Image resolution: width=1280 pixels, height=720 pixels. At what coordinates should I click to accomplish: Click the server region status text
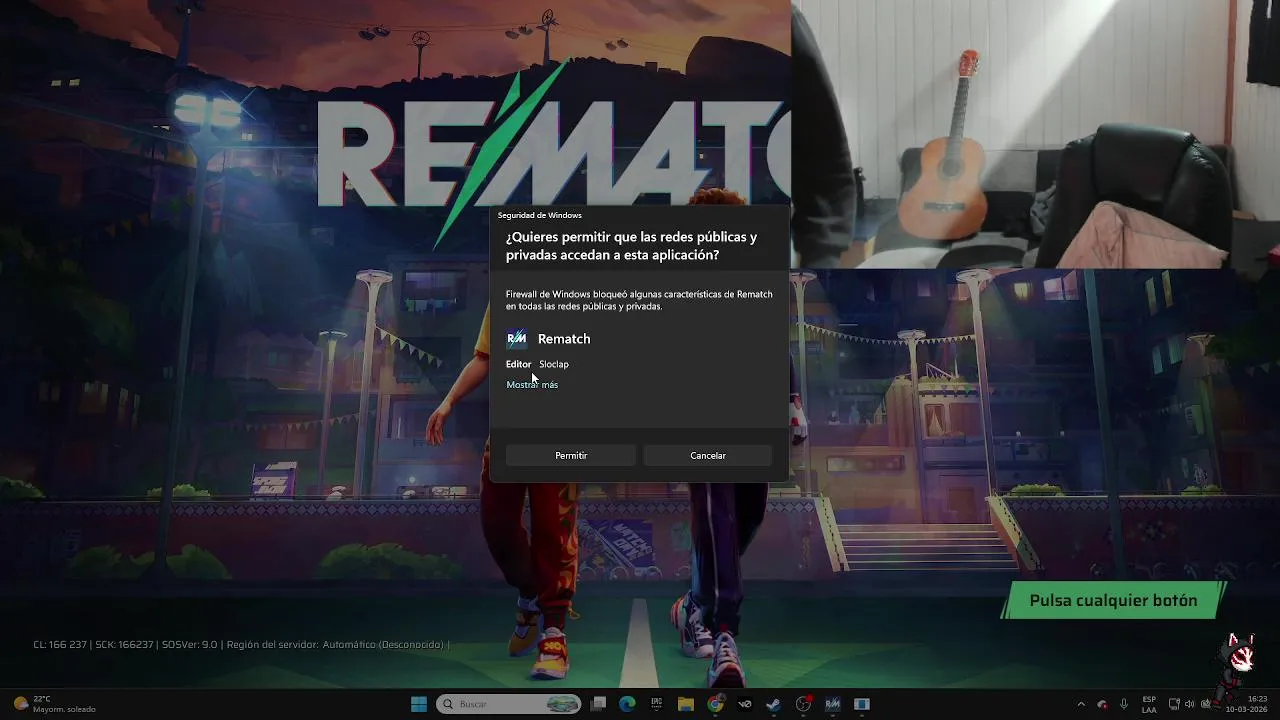pos(337,645)
